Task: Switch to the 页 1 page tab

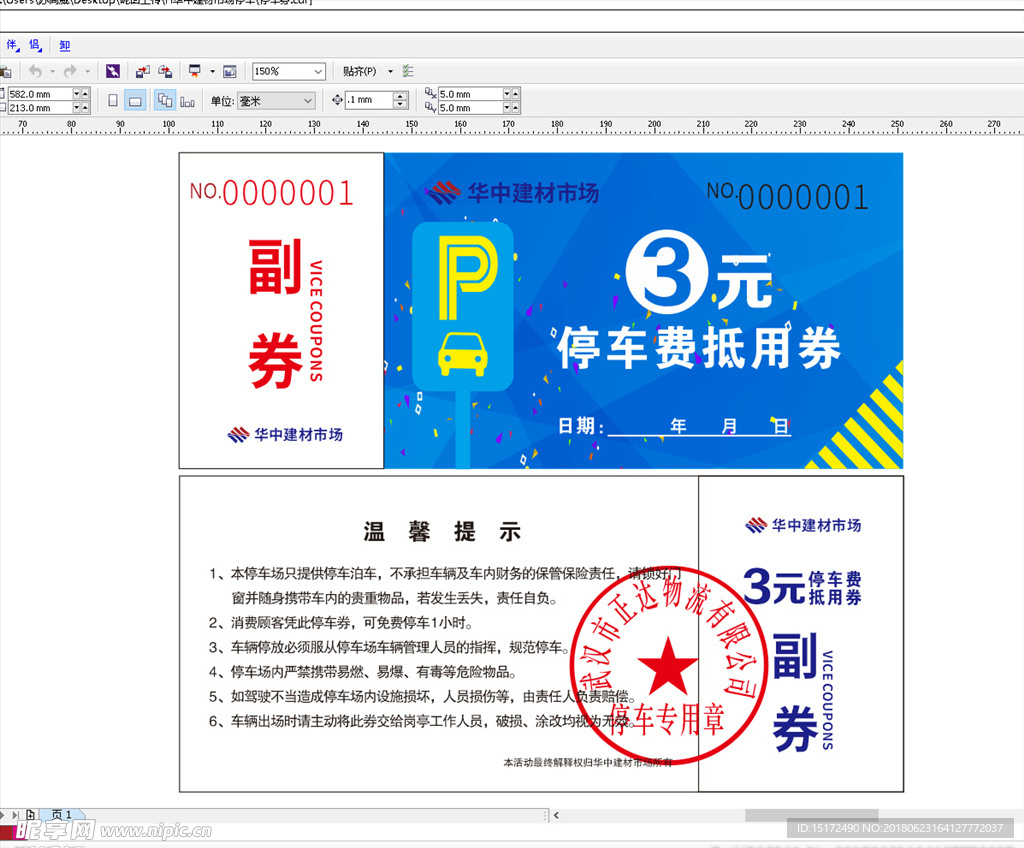Action: (x=61, y=815)
